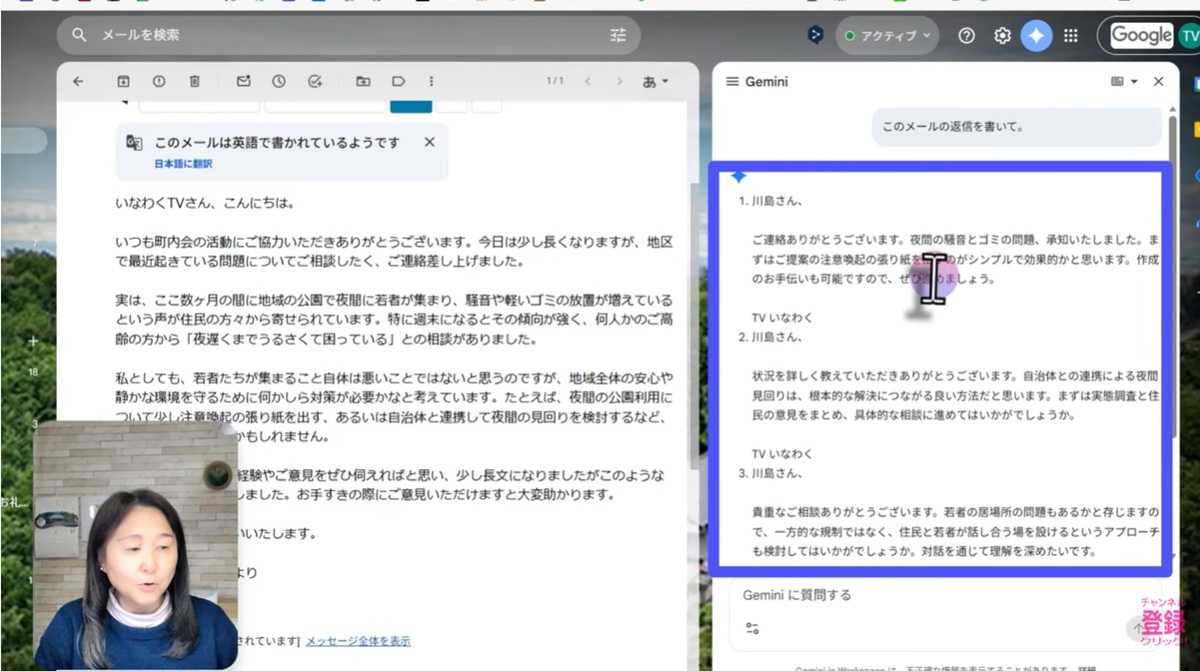Click the magnifier search icon
The image size is (1200, 671).
79,35
